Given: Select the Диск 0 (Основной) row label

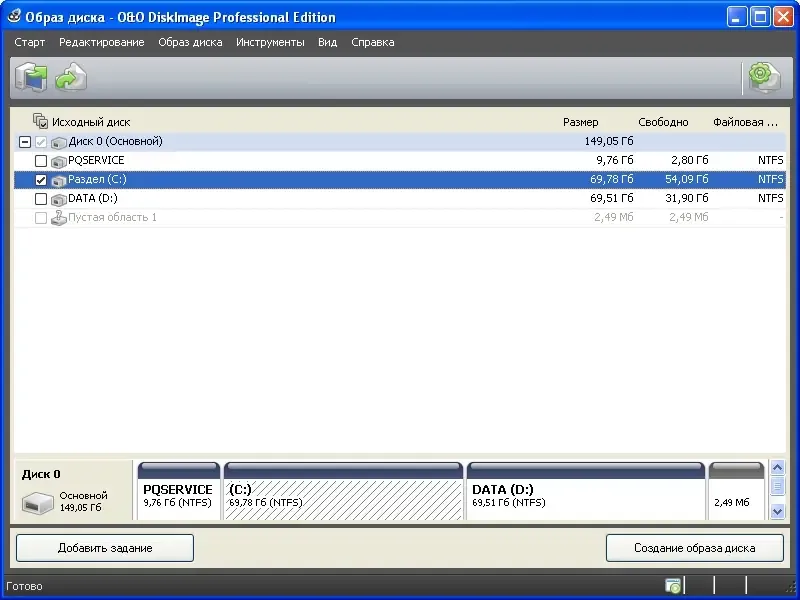Looking at the screenshot, I should [115, 141].
